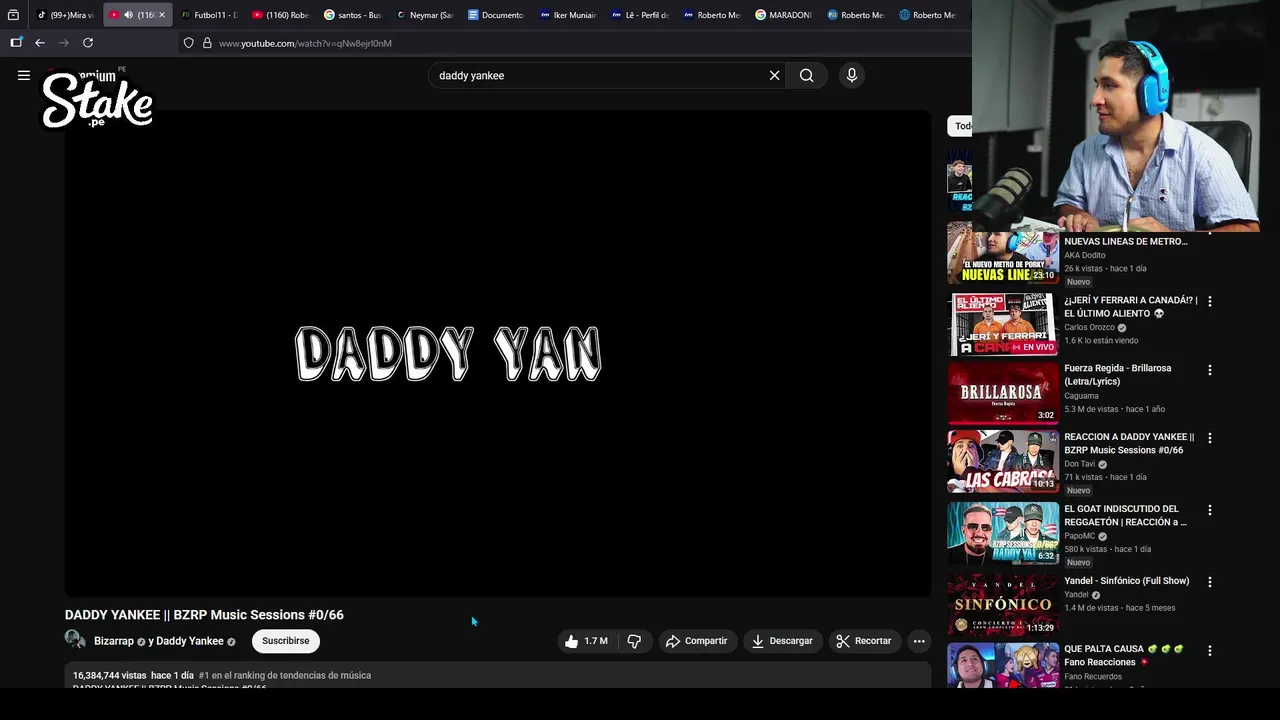Download the video with Descargar
Image resolution: width=1280 pixels, height=720 pixels.
pos(782,641)
